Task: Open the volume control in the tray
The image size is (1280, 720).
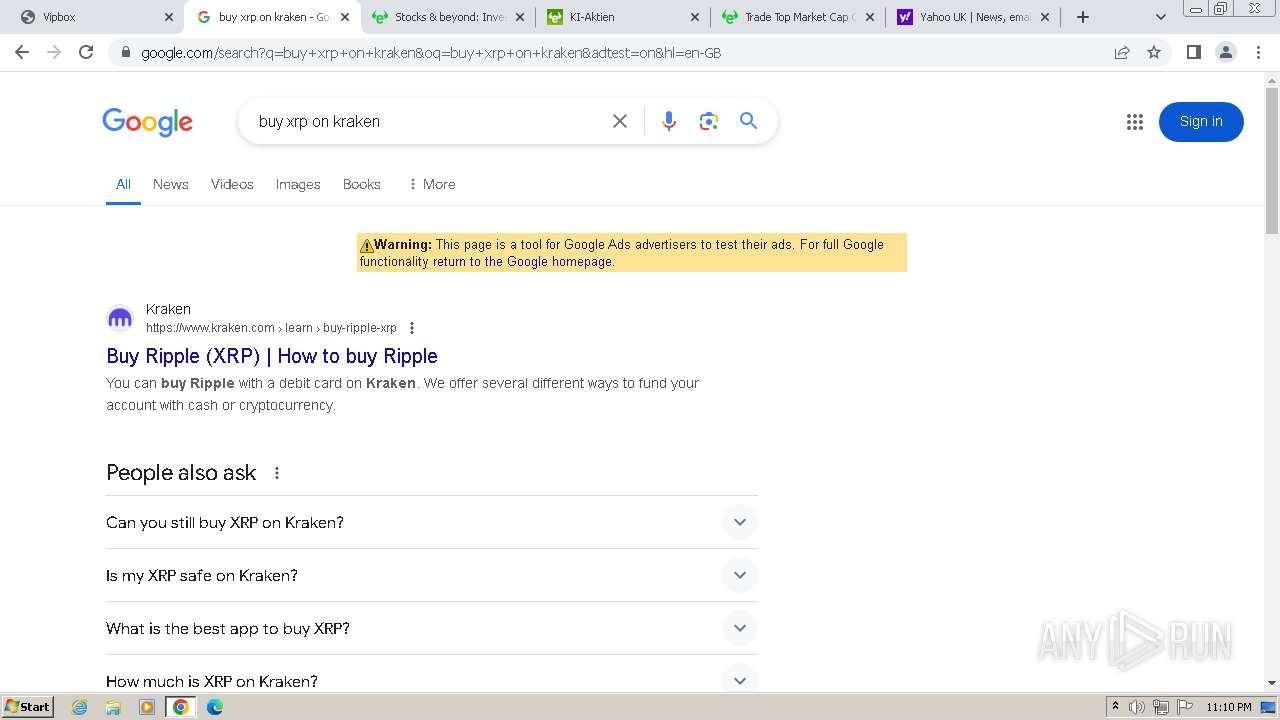Action: point(1137,707)
